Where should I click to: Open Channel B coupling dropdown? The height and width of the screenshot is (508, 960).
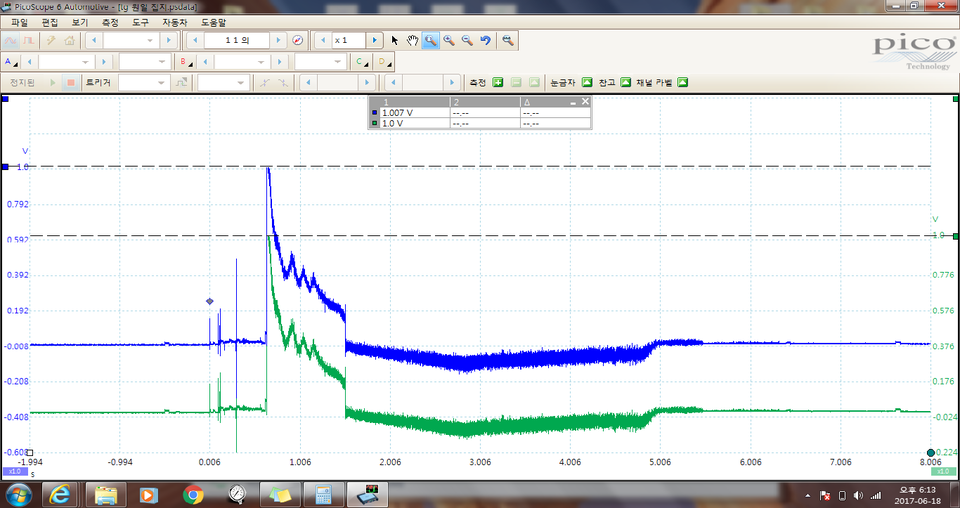point(320,62)
